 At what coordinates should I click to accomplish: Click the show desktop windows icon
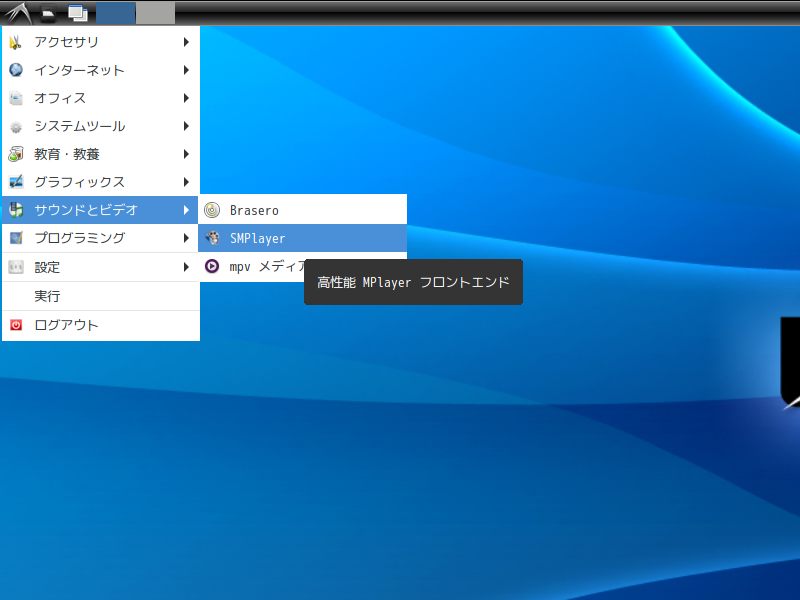pyautogui.click(x=78, y=13)
